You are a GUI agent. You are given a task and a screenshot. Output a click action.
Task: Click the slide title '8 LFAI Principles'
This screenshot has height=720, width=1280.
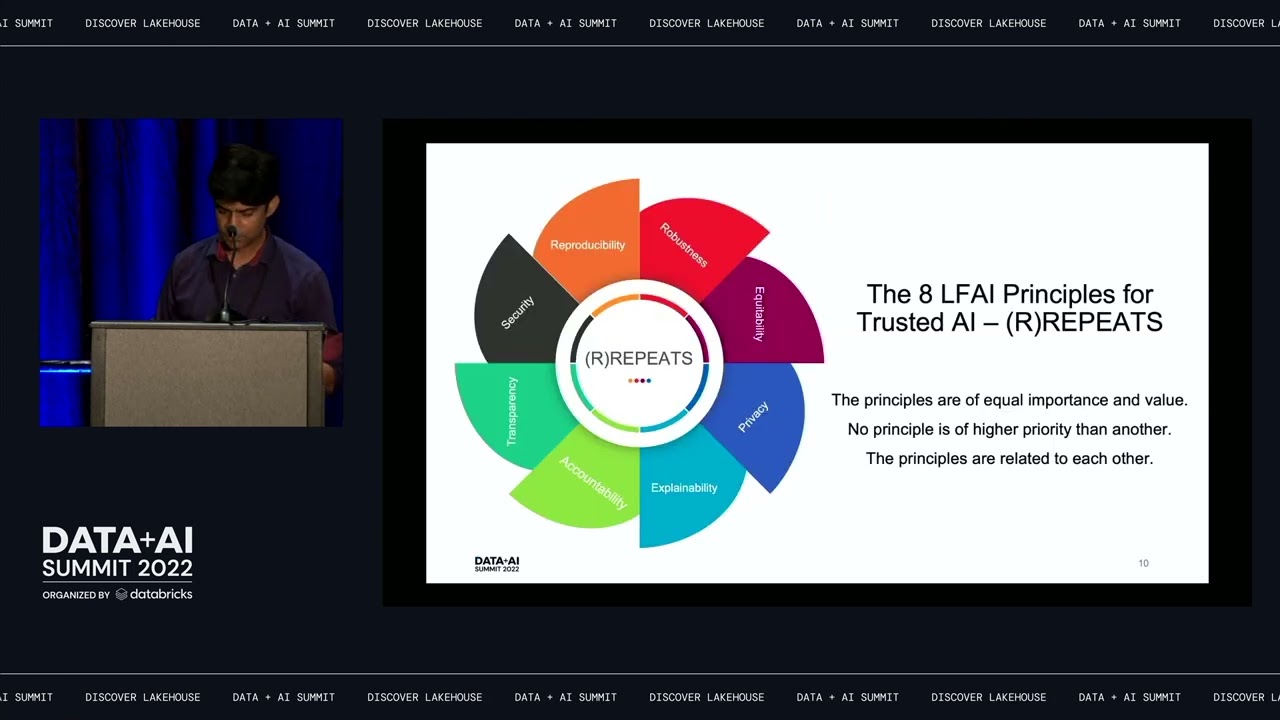(x=1010, y=308)
